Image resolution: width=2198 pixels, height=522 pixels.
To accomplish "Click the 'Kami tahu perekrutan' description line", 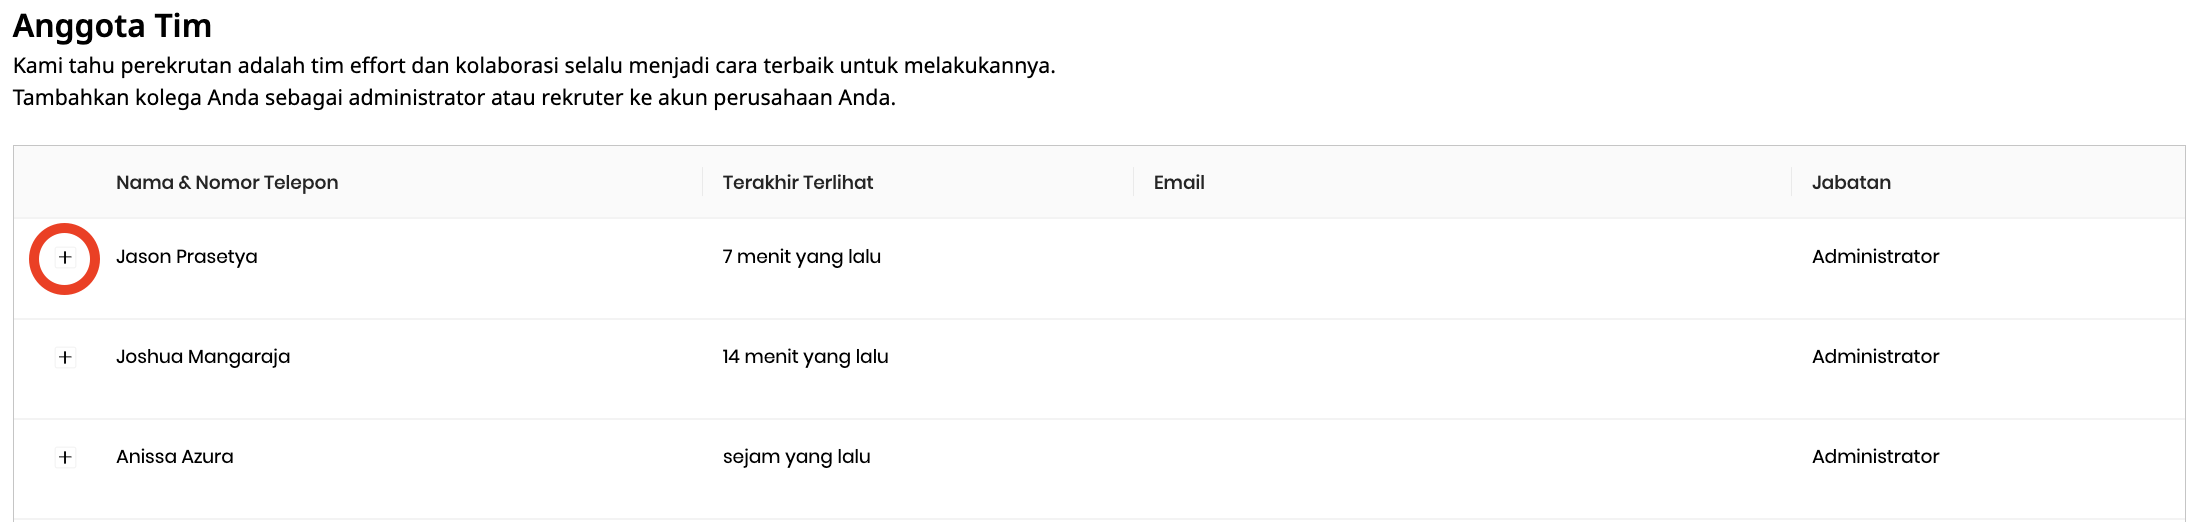I will tap(534, 66).
